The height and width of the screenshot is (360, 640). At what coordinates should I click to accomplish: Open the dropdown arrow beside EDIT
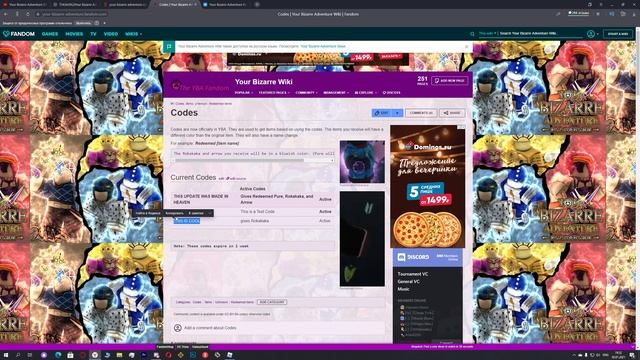[x=398, y=113]
